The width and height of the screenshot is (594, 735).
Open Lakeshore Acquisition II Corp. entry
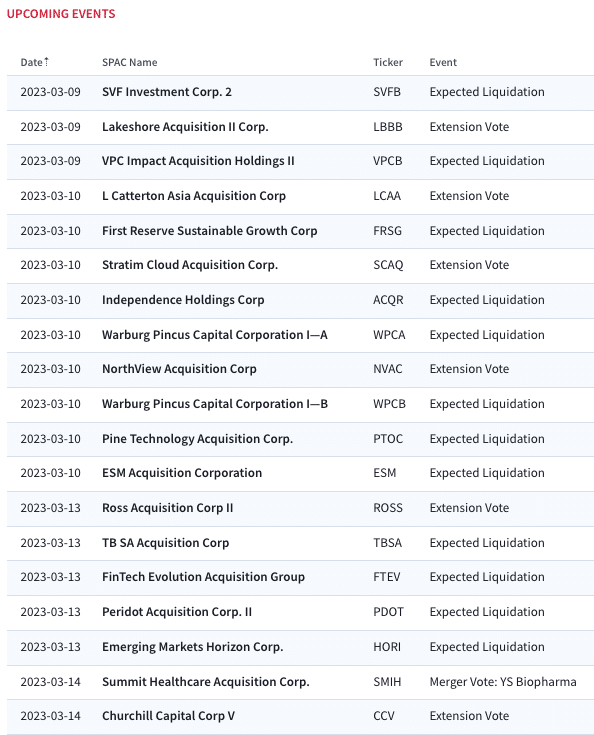click(185, 127)
